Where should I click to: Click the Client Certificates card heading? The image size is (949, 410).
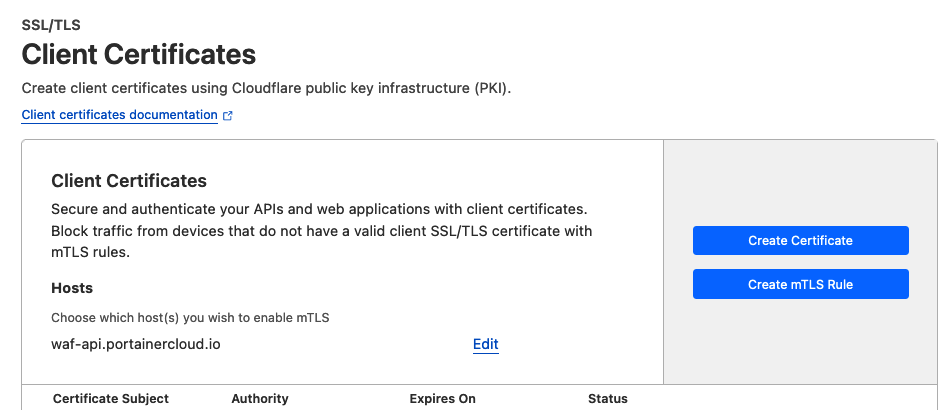point(129,180)
